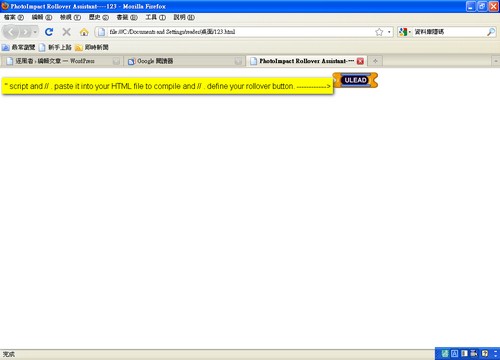This screenshot has height=360, width=500.
Task: Close the PhotoImpact Rollover Assistant tab
Action: (360, 61)
